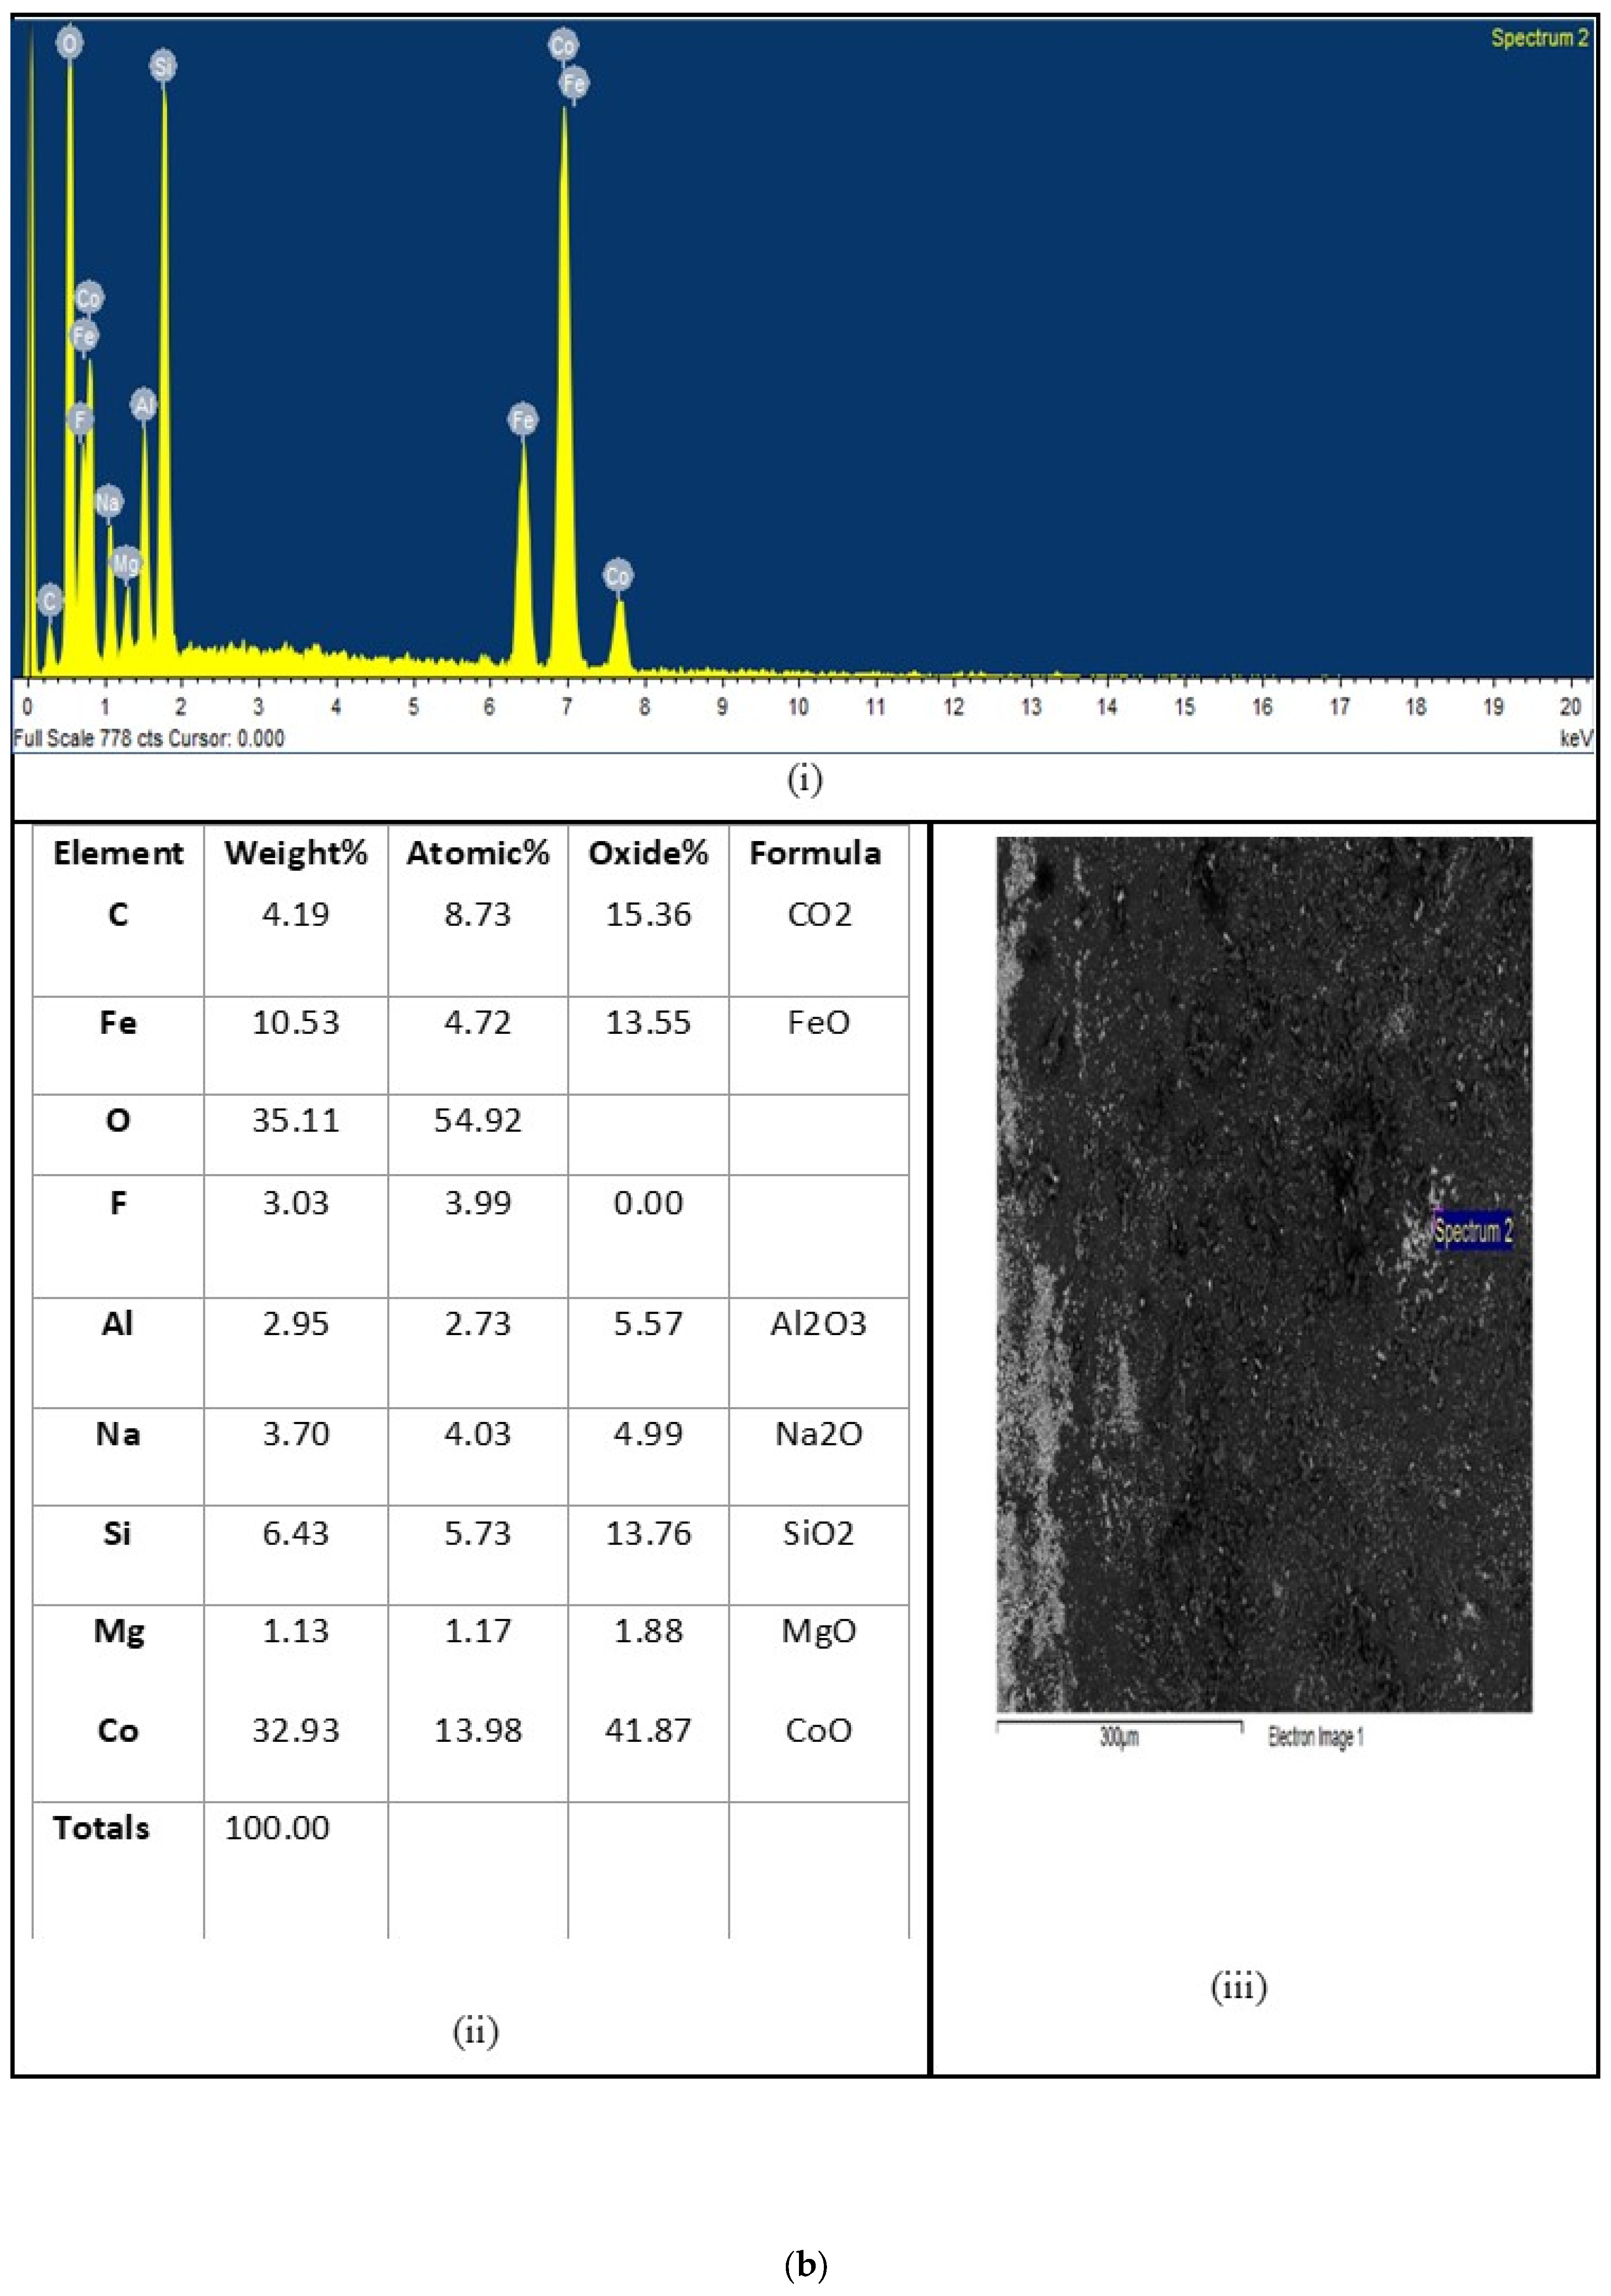The height and width of the screenshot is (2296, 1611).
Task: Click the 0.00 oxide value for F
Action: click(648, 1202)
